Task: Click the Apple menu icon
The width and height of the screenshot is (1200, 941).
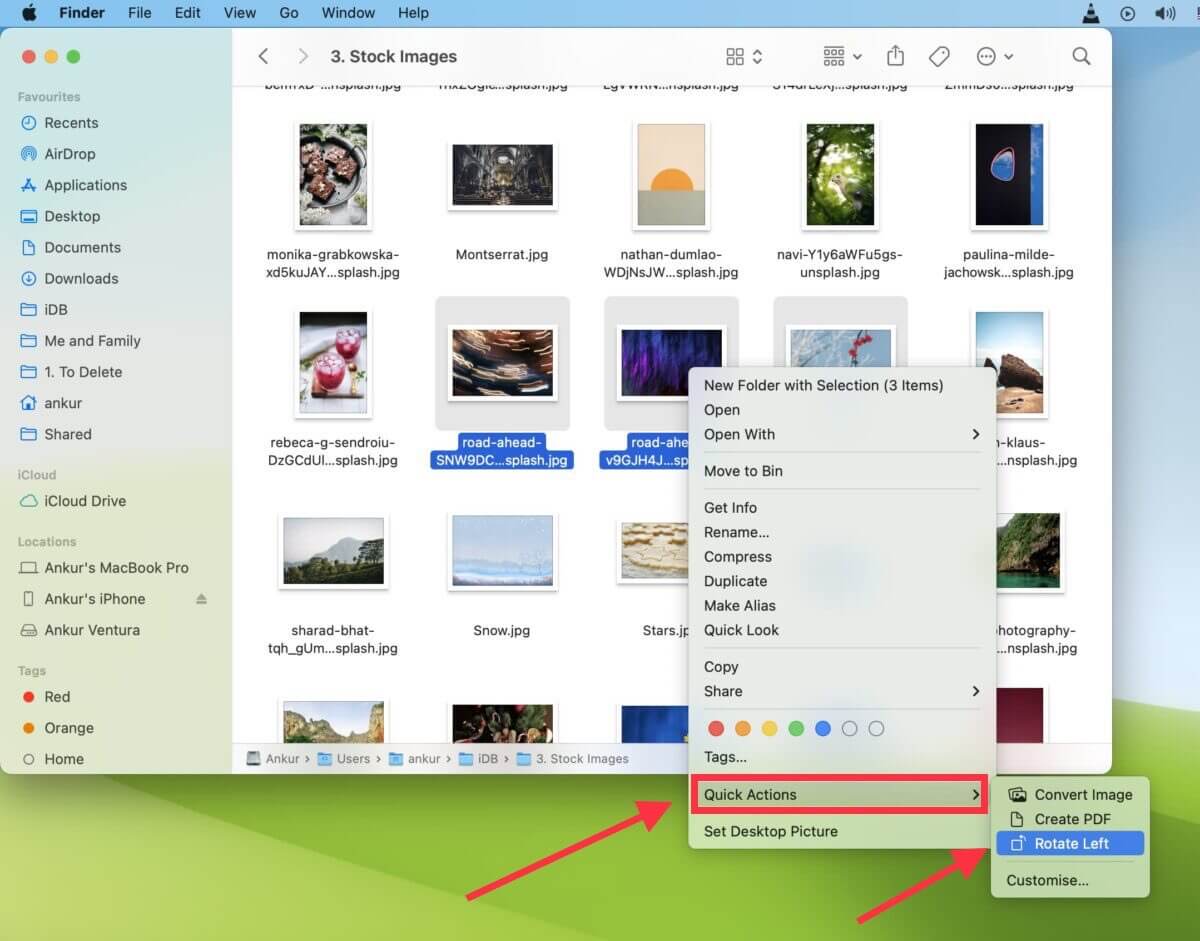Action: [27, 12]
